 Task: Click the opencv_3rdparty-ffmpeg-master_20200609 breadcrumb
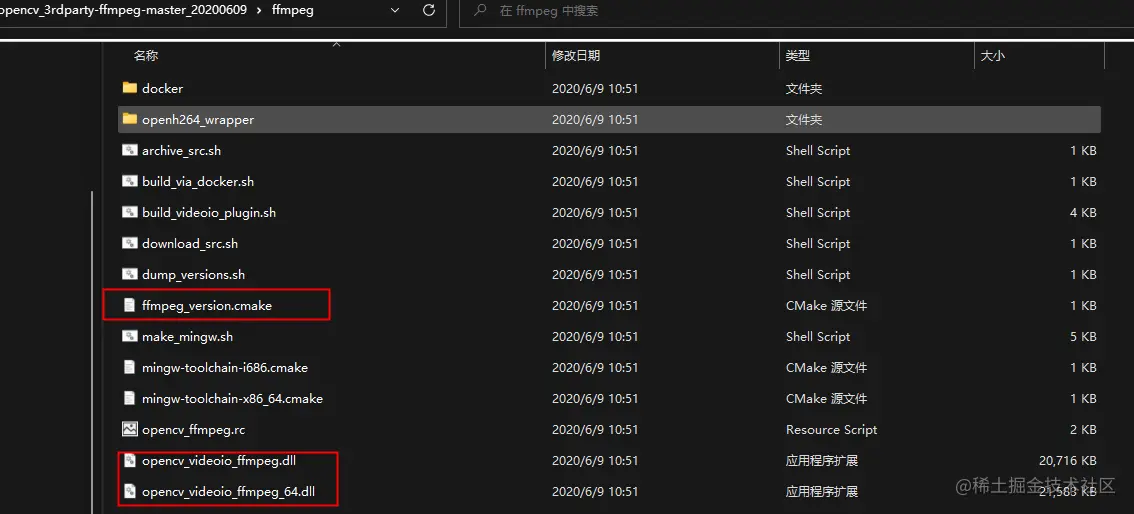(x=125, y=11)
